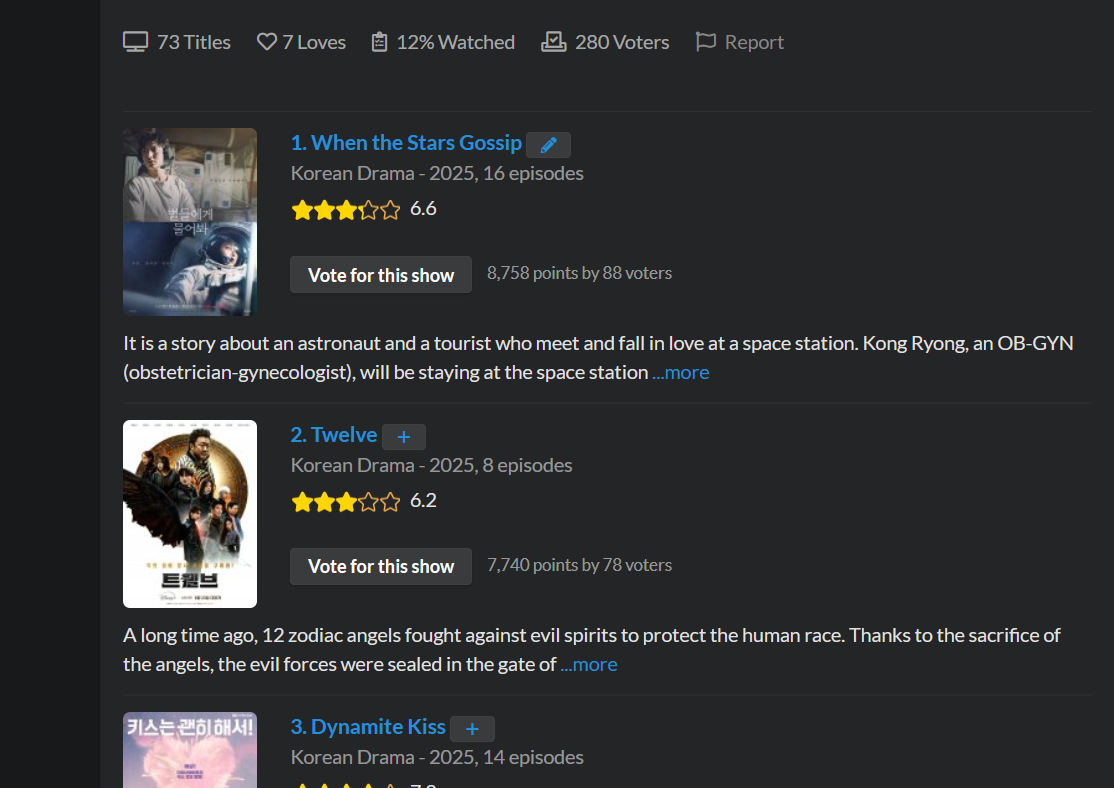Vote for the show Twelve
This screenshot has width=1114, height=788.
point(381,566)
